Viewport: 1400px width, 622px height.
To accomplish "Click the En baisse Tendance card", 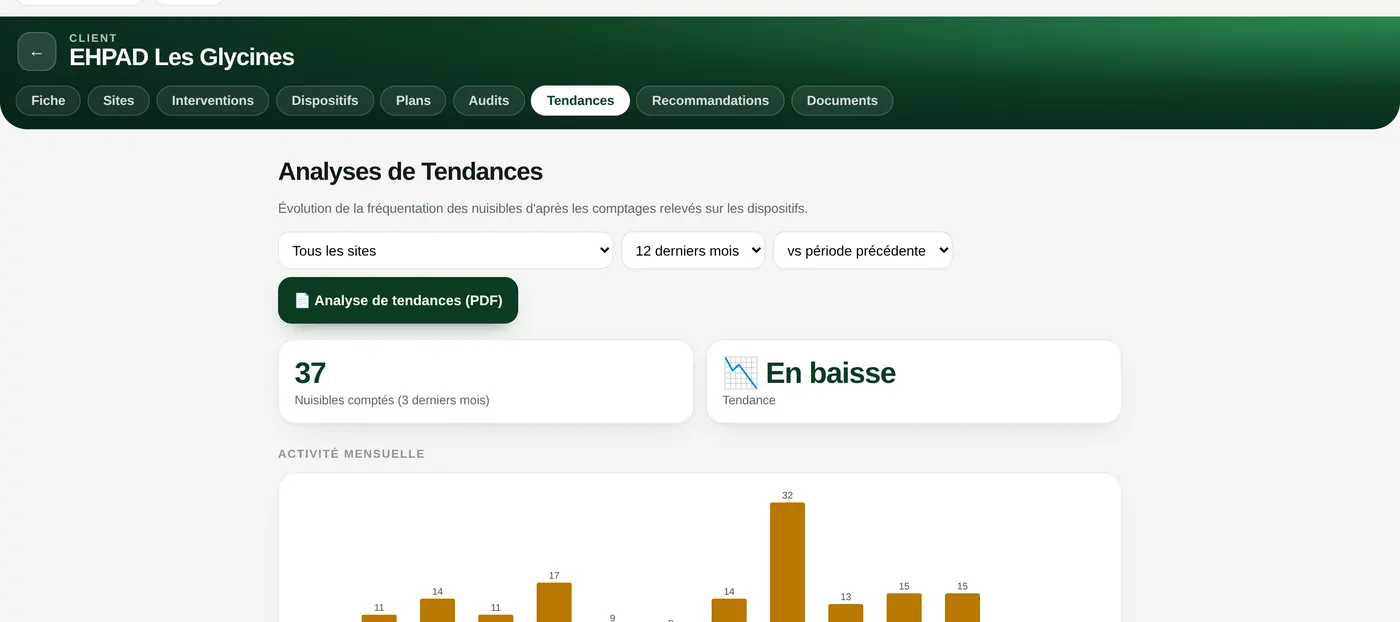I will pos(913,381).
